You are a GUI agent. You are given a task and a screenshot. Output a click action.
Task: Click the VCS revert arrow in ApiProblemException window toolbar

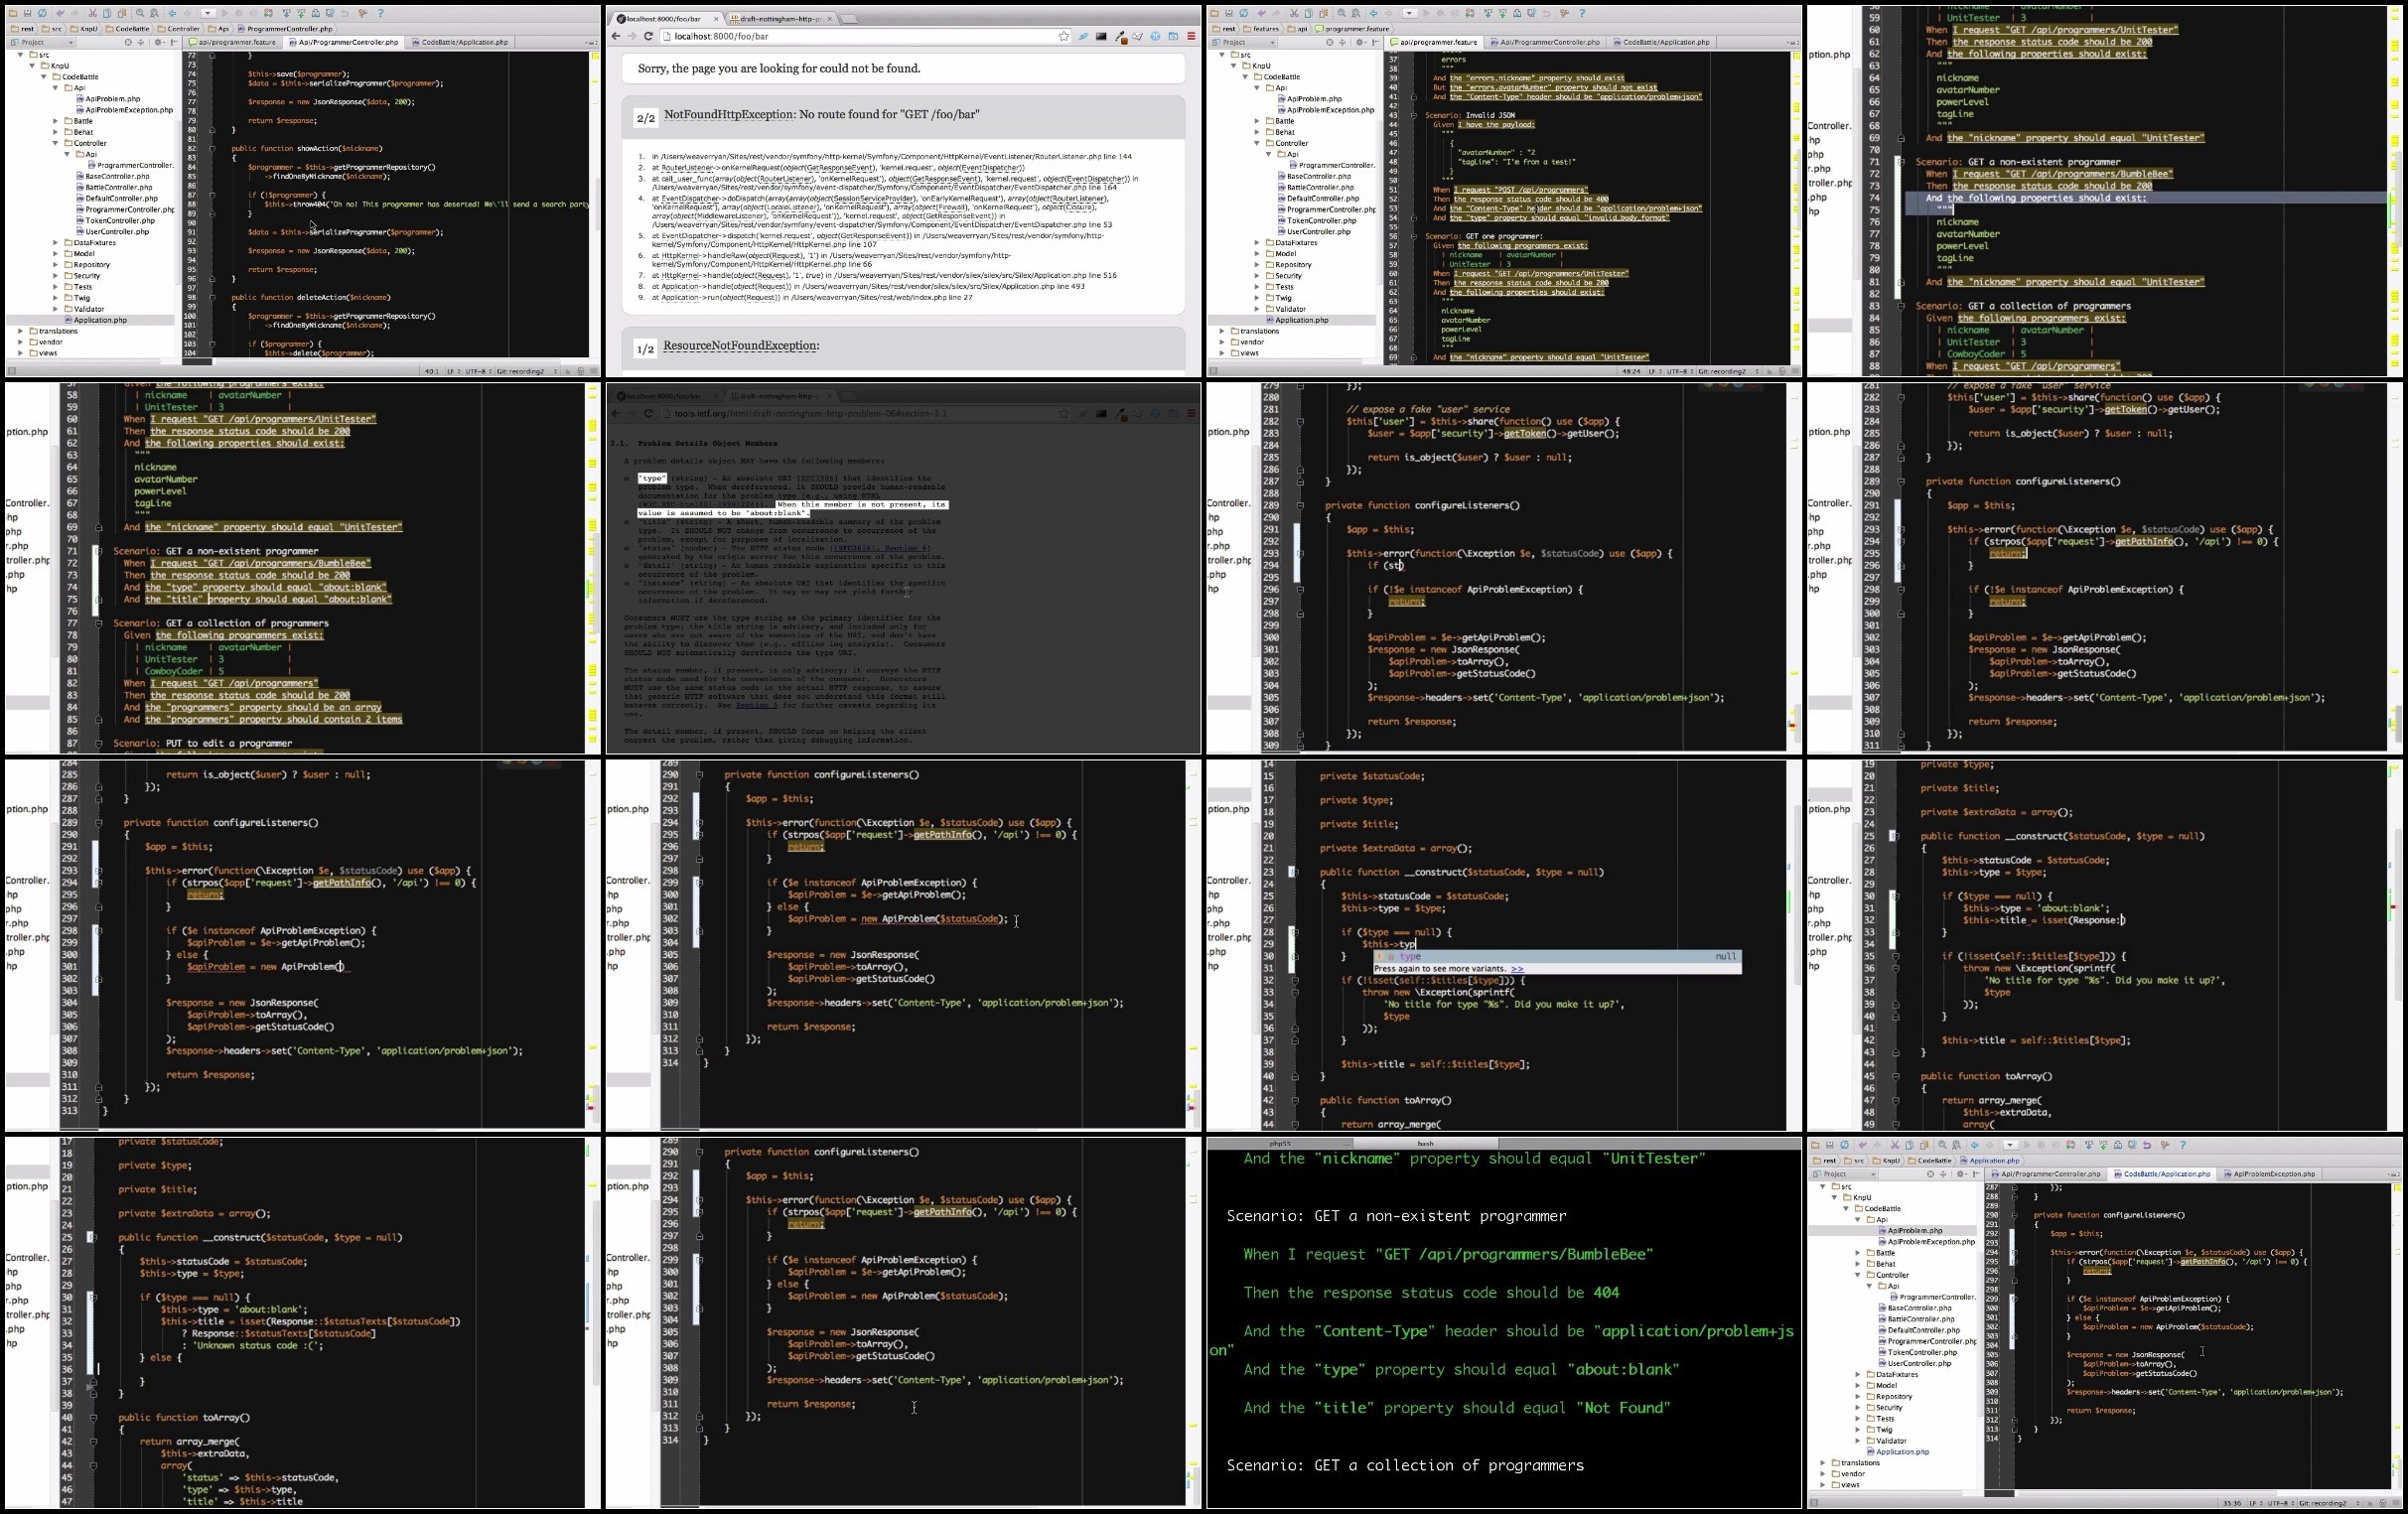(2147, 1145)
